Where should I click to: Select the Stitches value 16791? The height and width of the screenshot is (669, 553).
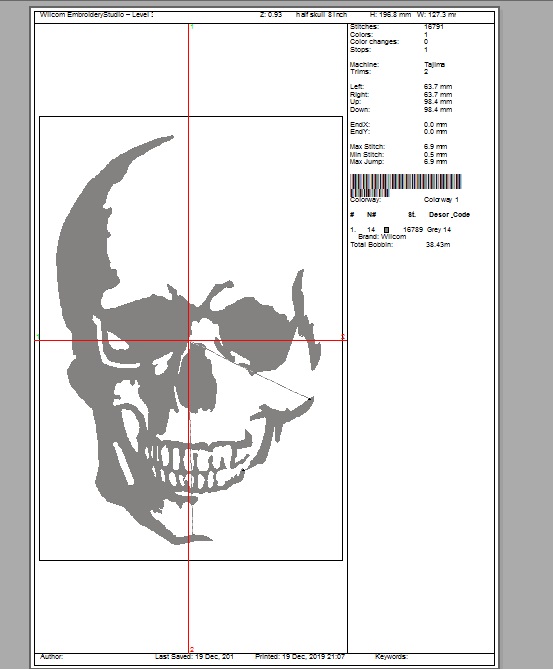pyautogui.click(x=434, y=27)
